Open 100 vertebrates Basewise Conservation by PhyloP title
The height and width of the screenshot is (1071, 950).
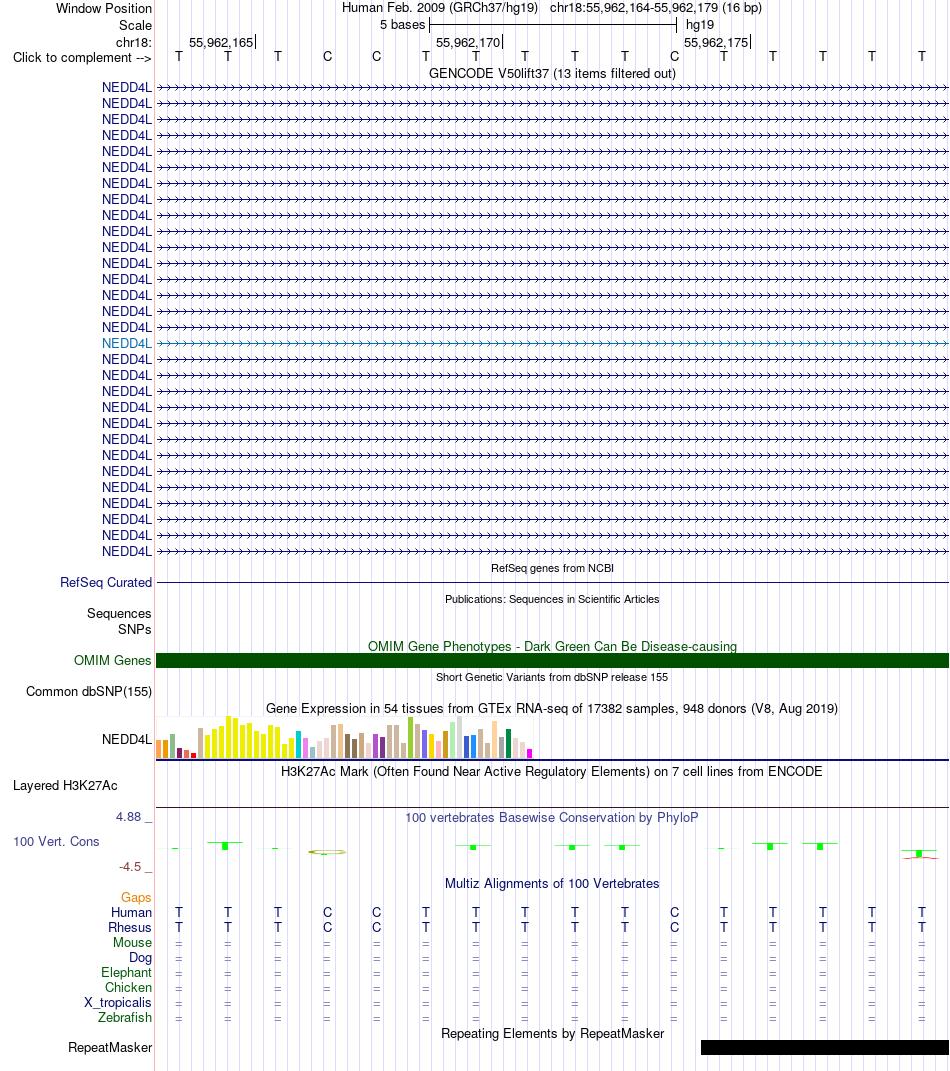click(552, 818)
